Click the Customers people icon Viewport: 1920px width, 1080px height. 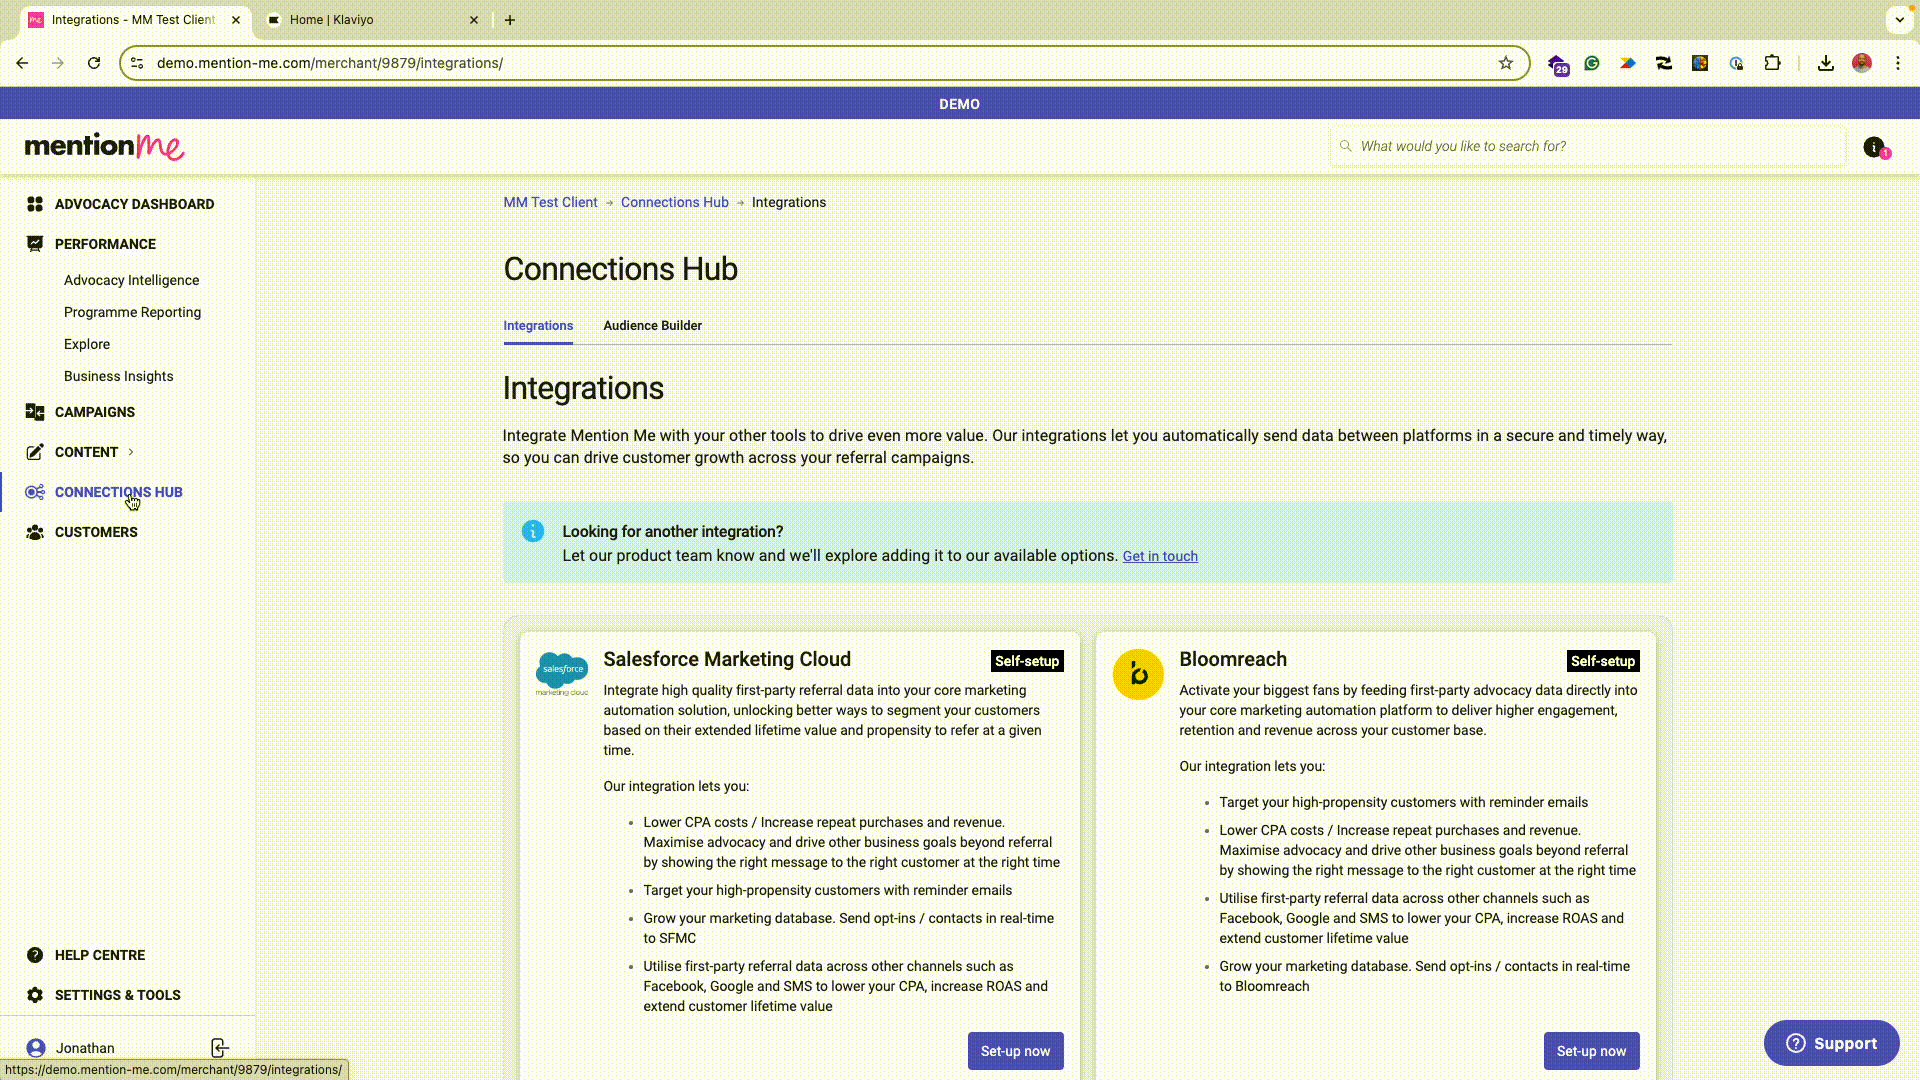click(35, 532)
